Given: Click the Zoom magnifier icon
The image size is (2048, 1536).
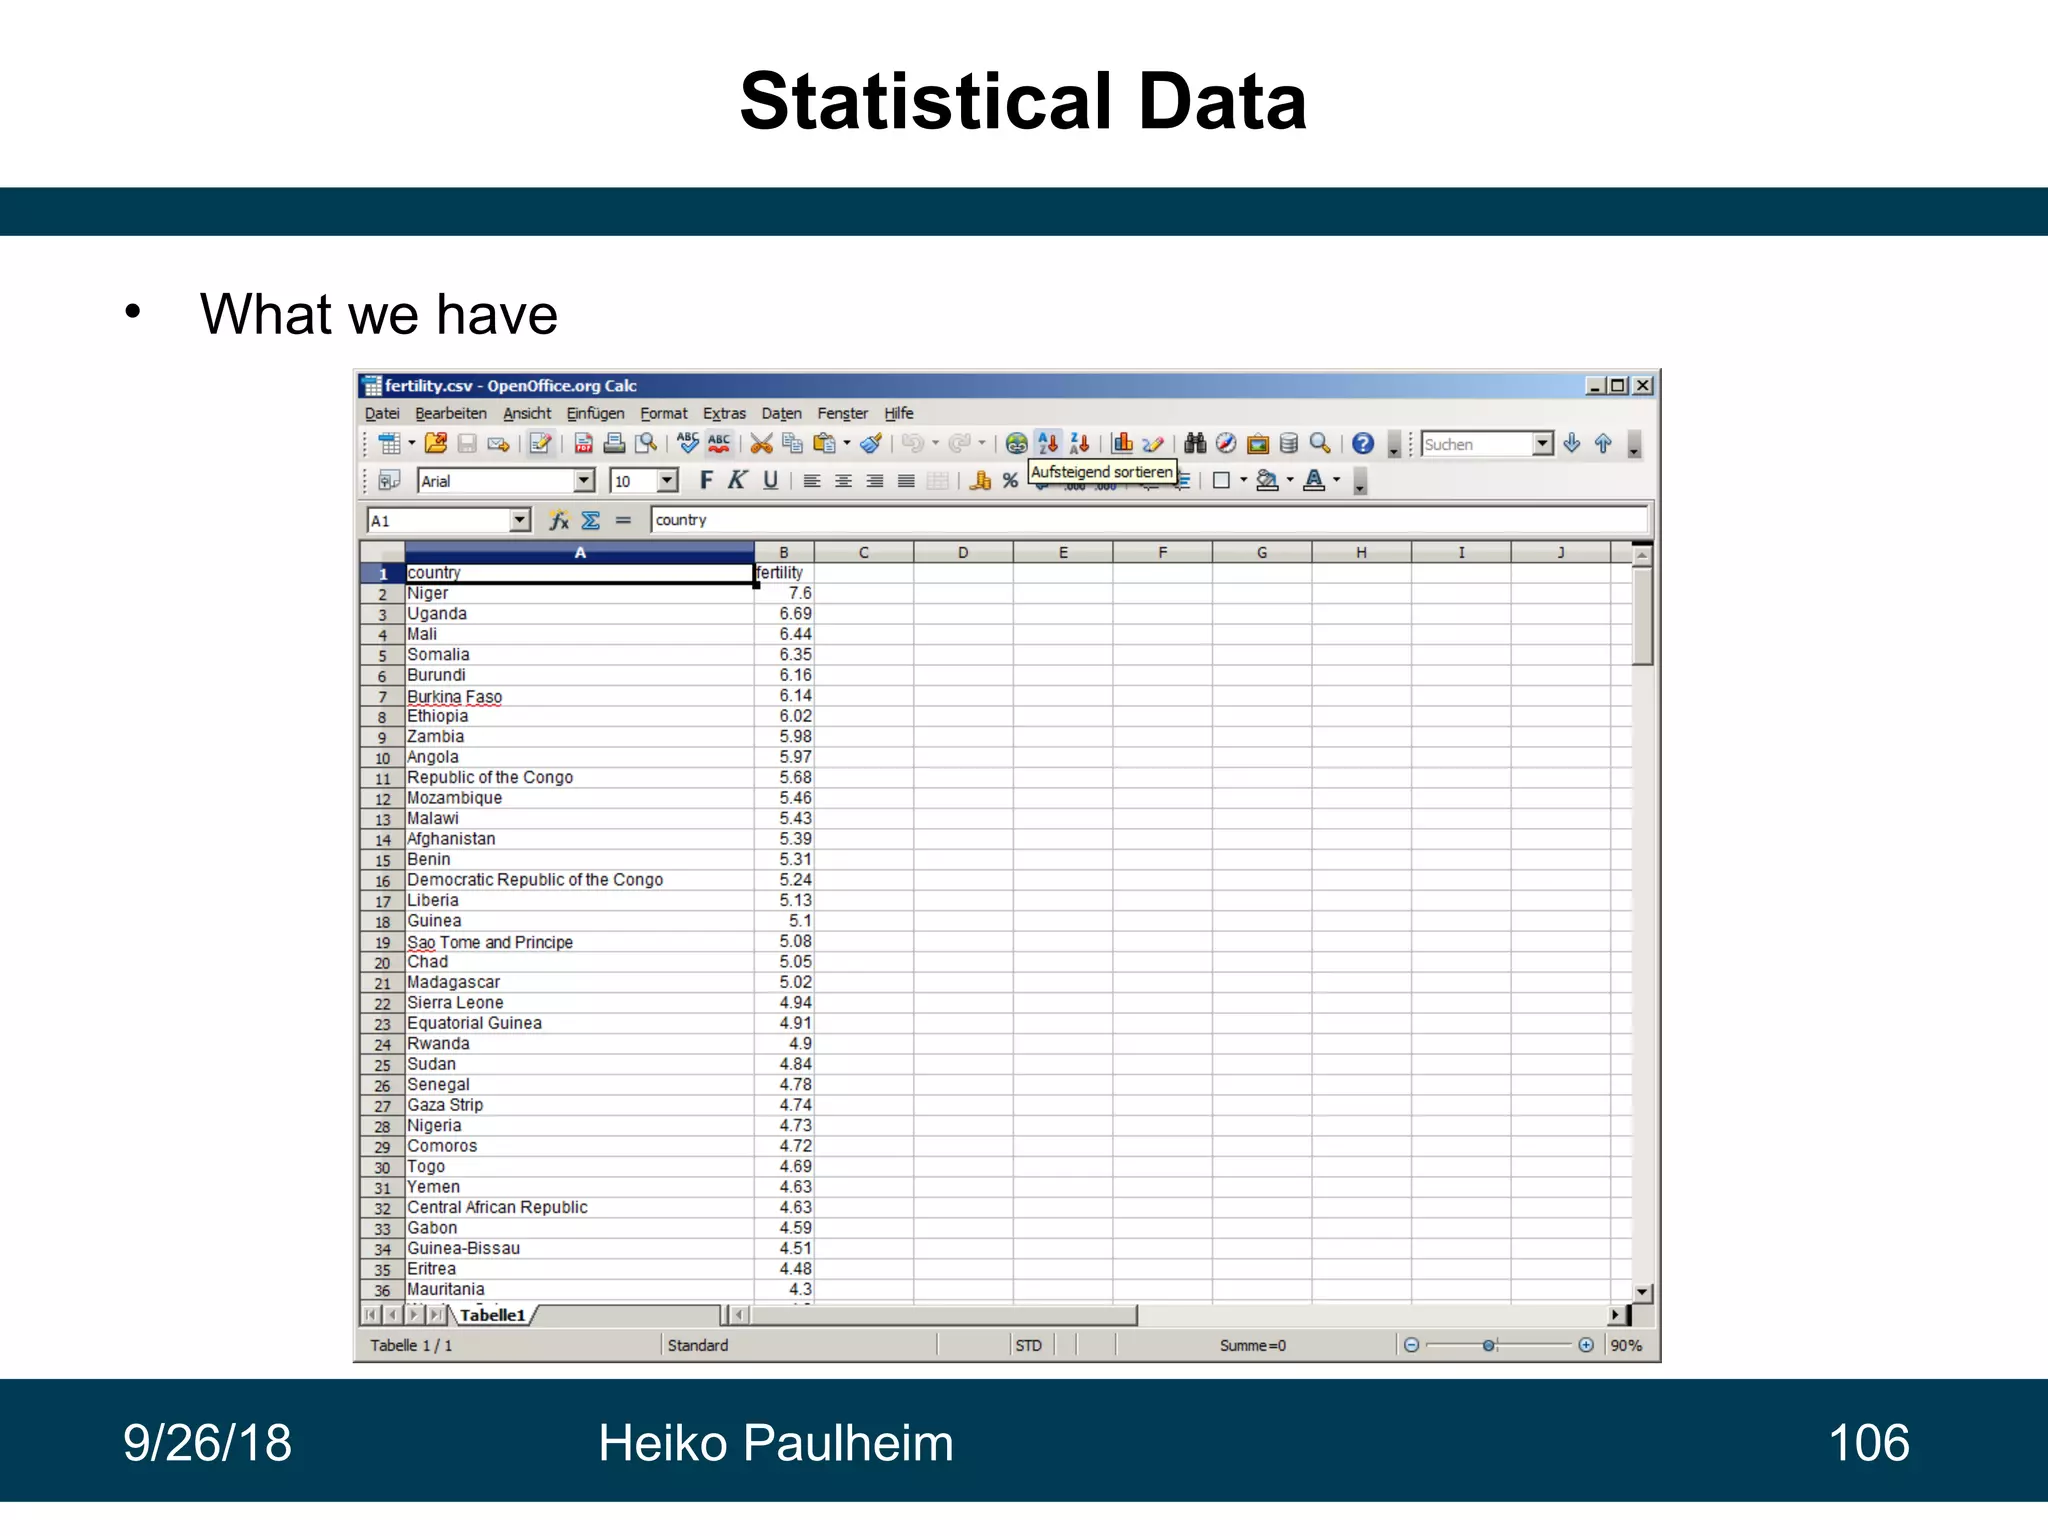Looking at the screenshot, I should pyautogui.click(x=1320, y=444).
